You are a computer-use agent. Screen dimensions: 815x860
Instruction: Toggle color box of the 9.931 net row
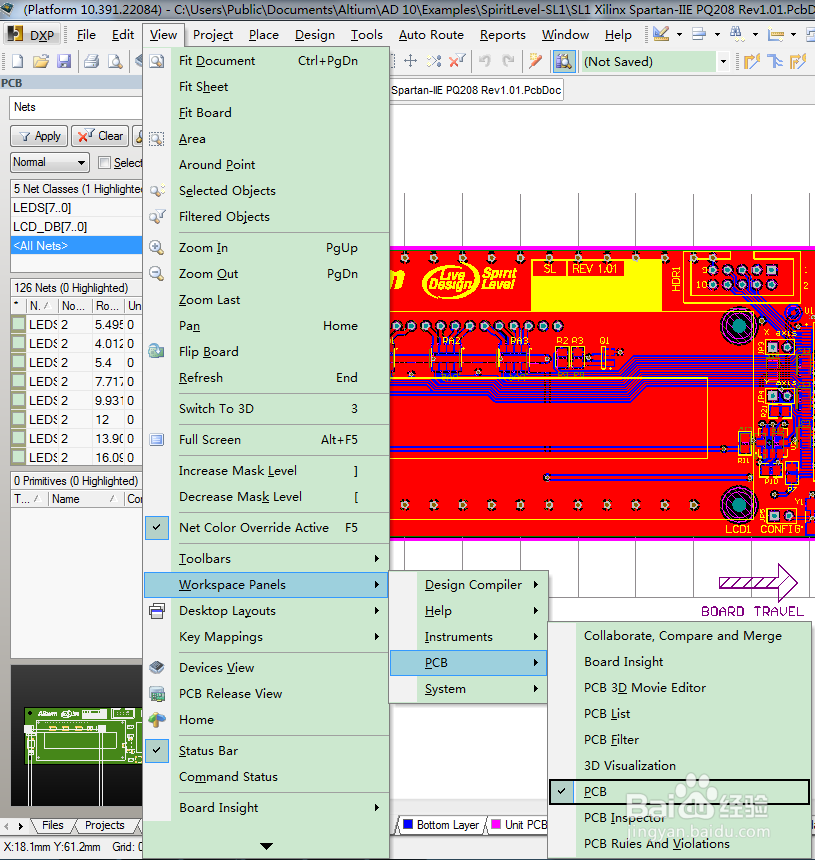[19, 400]
